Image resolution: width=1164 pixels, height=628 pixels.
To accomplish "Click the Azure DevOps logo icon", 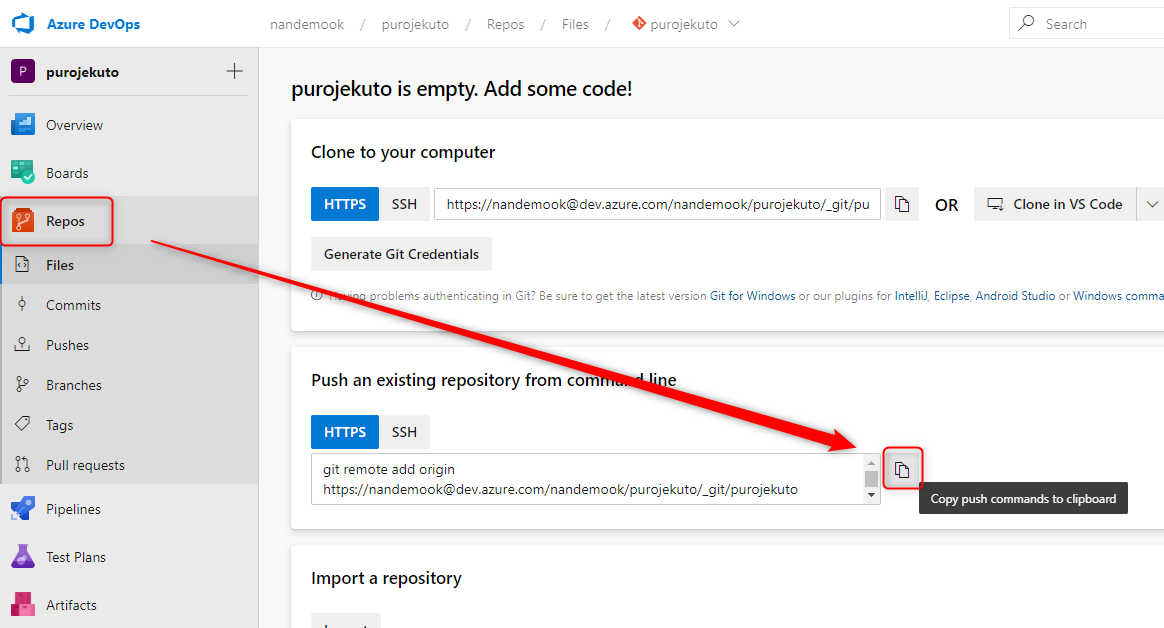I will pyautogui.click(x=23, y=24).
